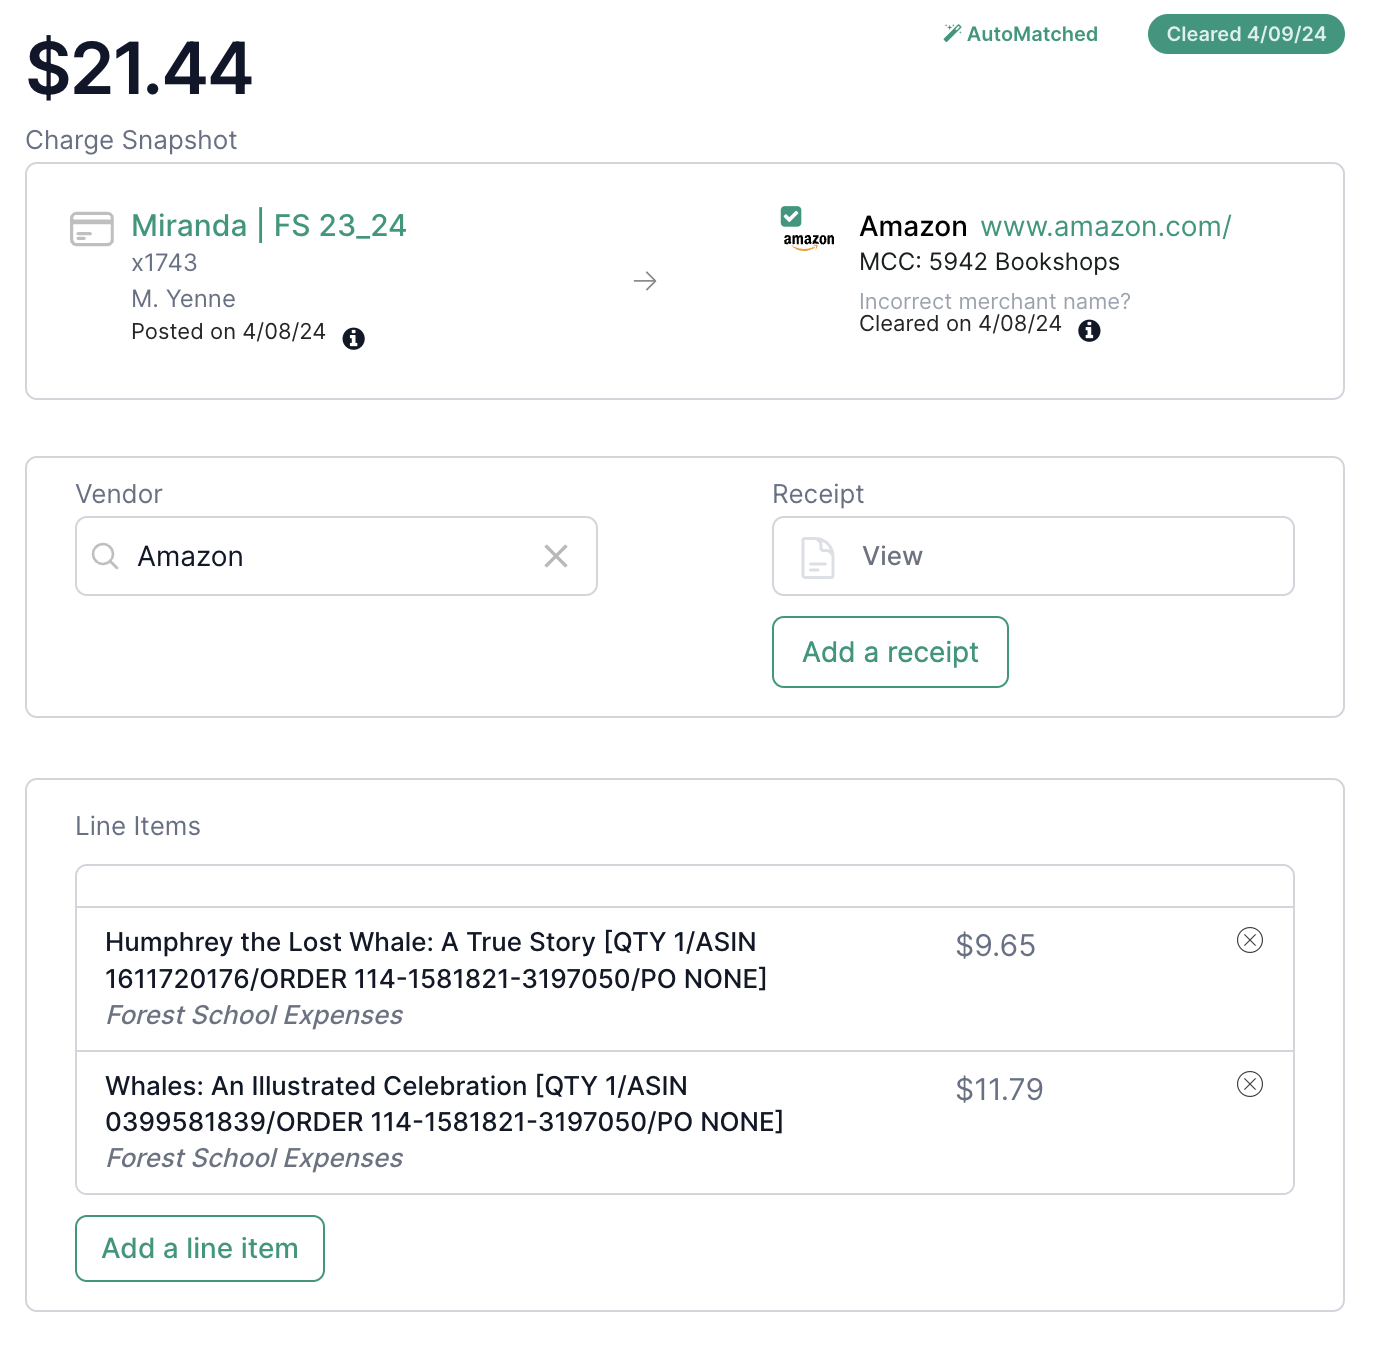The image size is (1374, 1346).
Task: Remove the Humphrey the Lost Whale line item
Action: [x=1250, y=940]
